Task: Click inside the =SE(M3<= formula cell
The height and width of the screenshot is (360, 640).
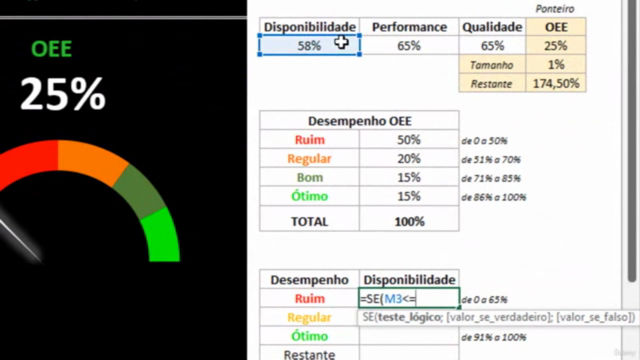Action: tap(409, 298)
